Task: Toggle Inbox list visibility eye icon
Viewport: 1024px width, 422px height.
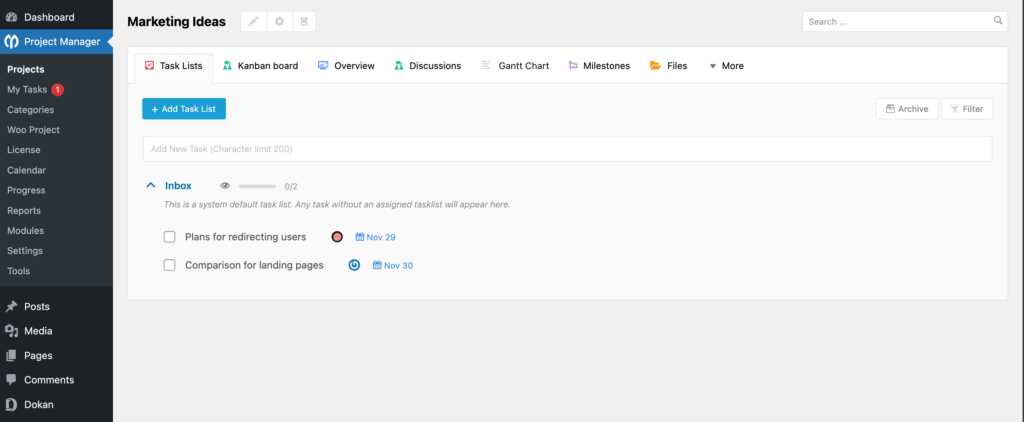Action: coord(225,186)
